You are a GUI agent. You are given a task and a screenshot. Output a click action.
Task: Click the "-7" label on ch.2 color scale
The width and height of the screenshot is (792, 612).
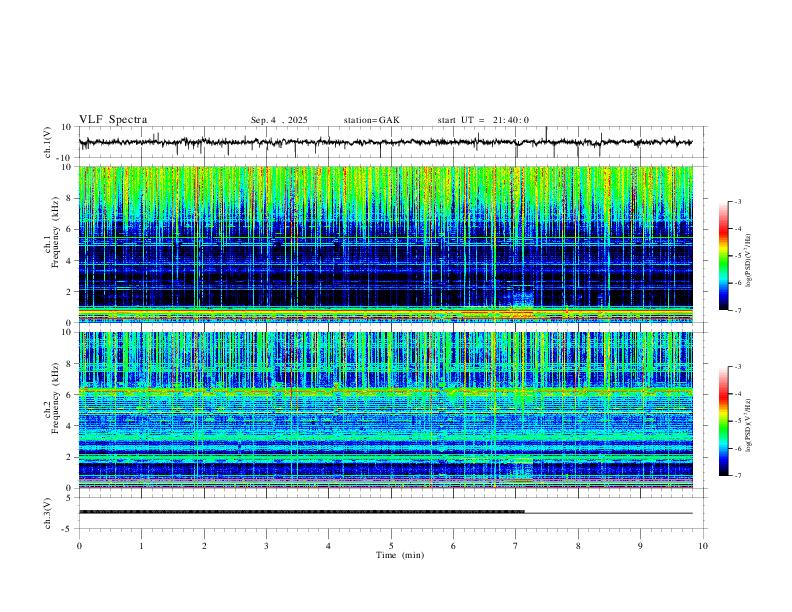737,475
